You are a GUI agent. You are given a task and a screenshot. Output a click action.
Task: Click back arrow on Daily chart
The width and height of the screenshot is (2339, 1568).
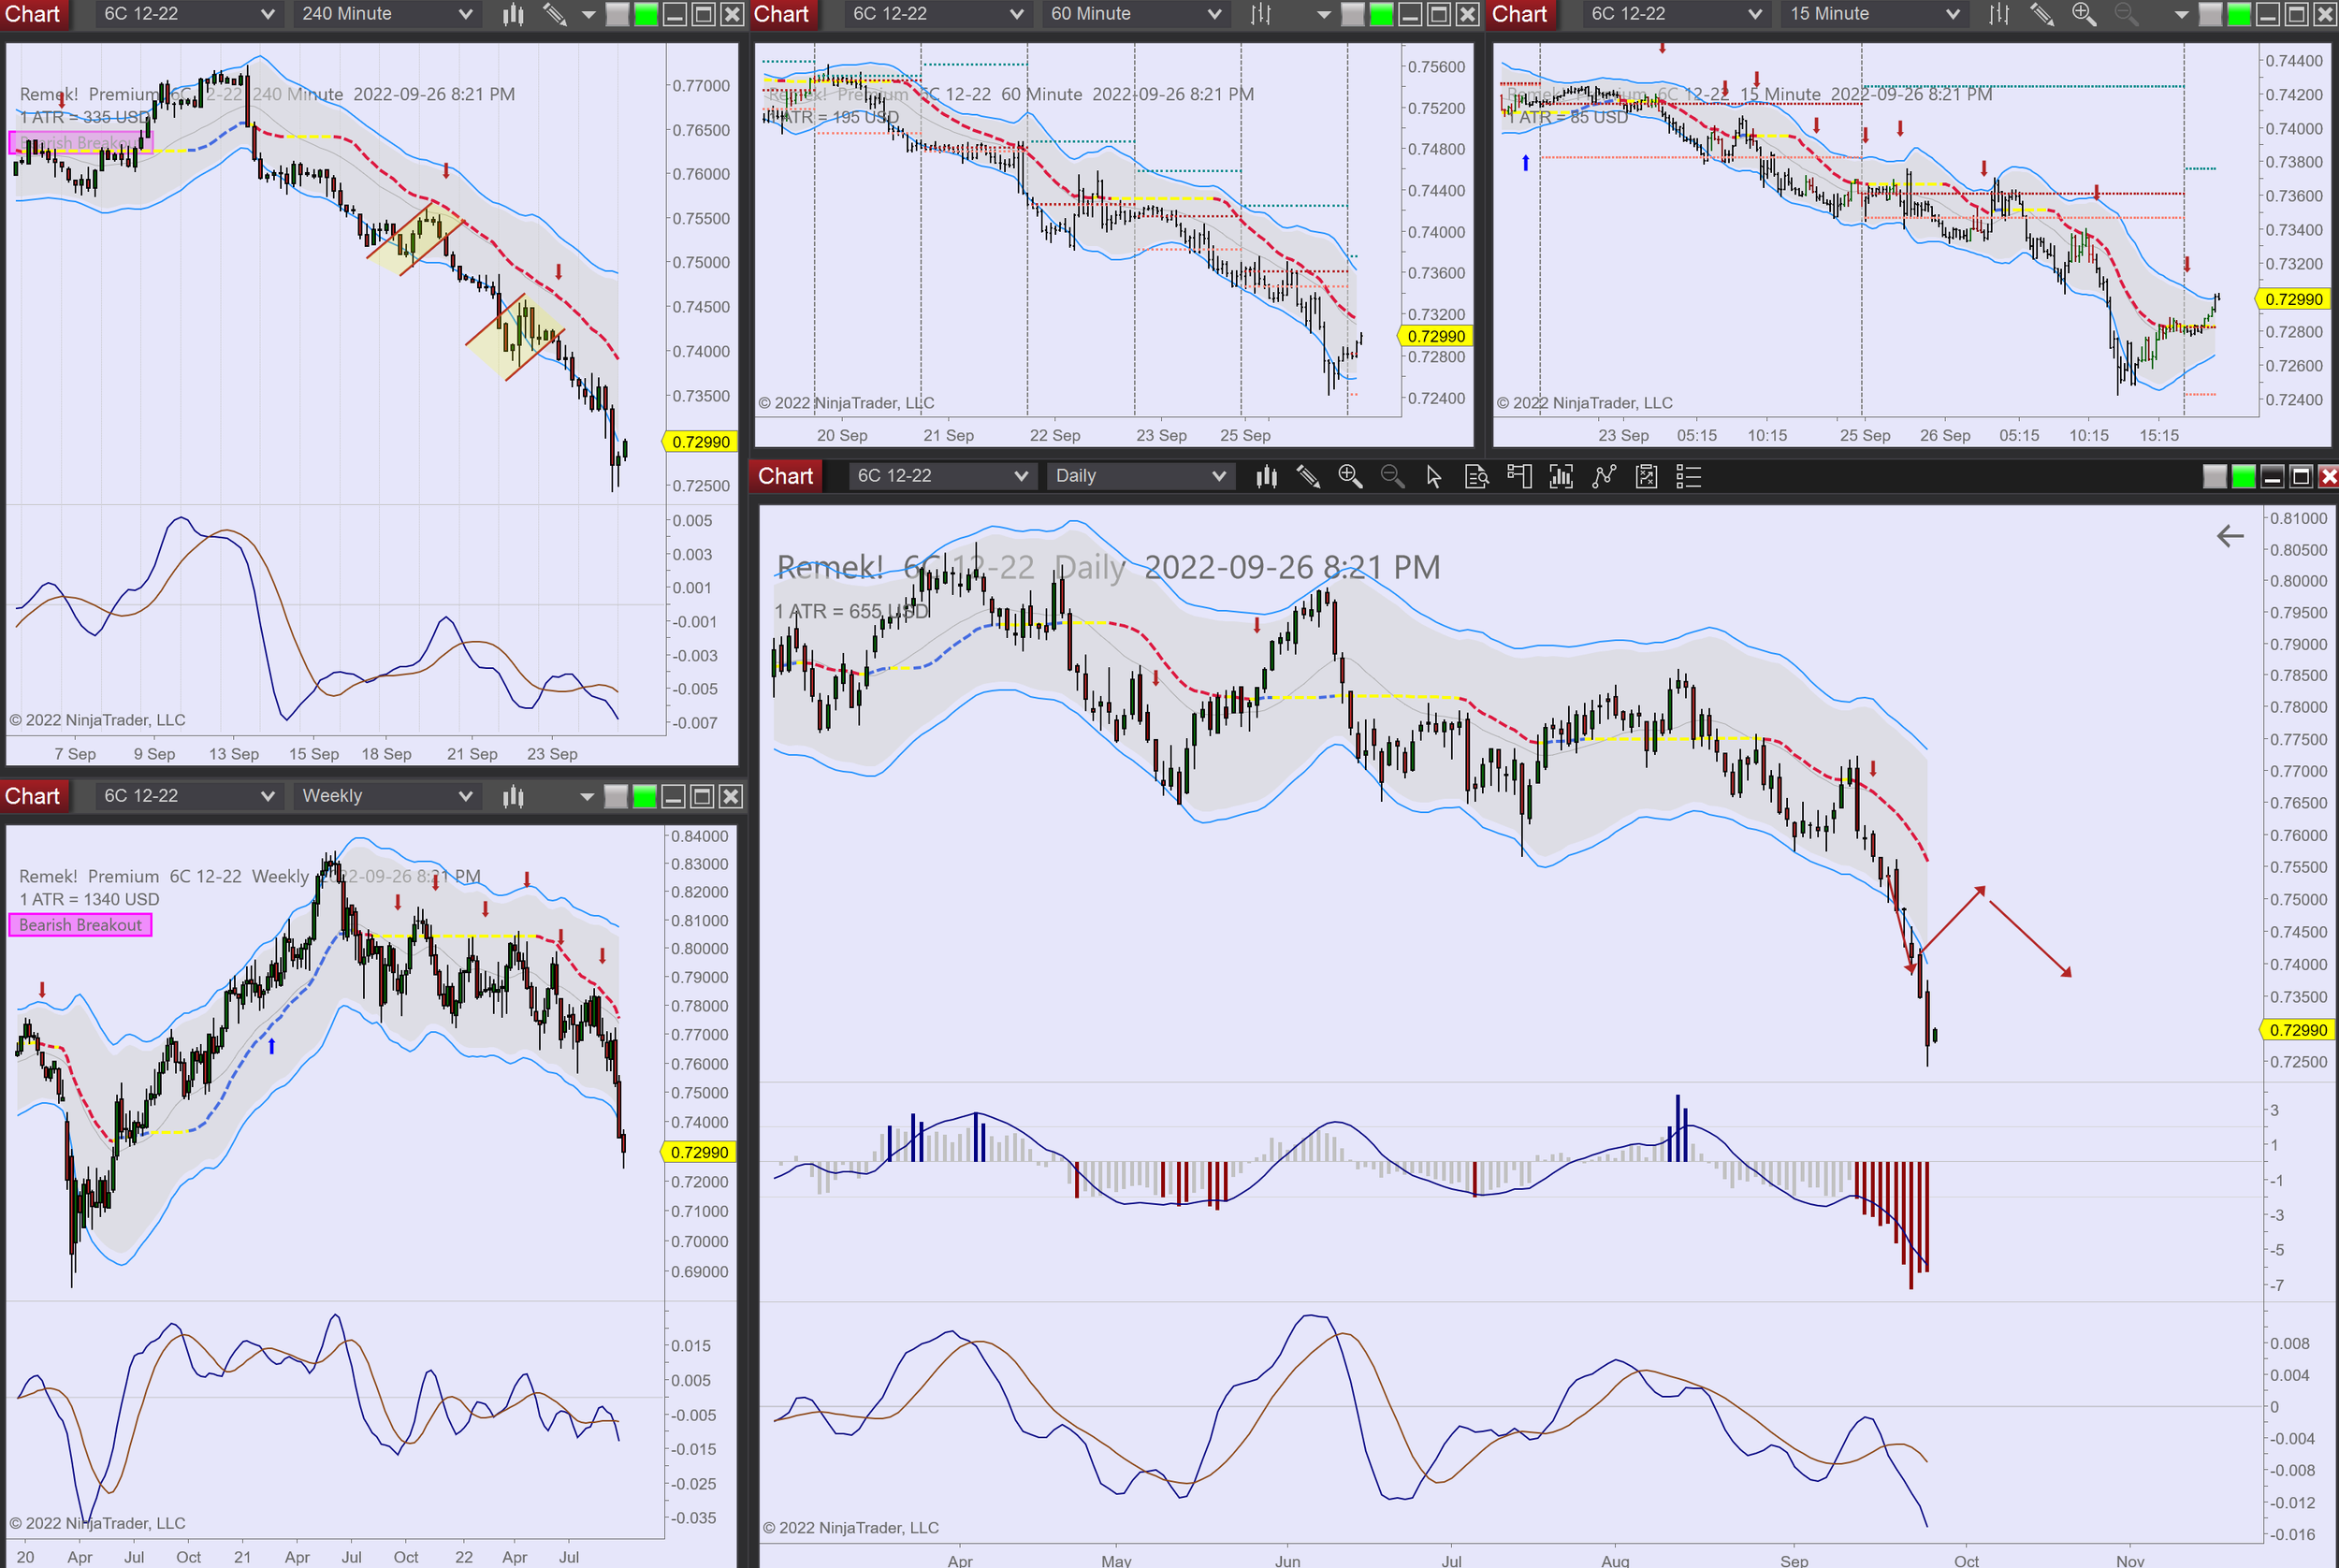[2229, 536]
